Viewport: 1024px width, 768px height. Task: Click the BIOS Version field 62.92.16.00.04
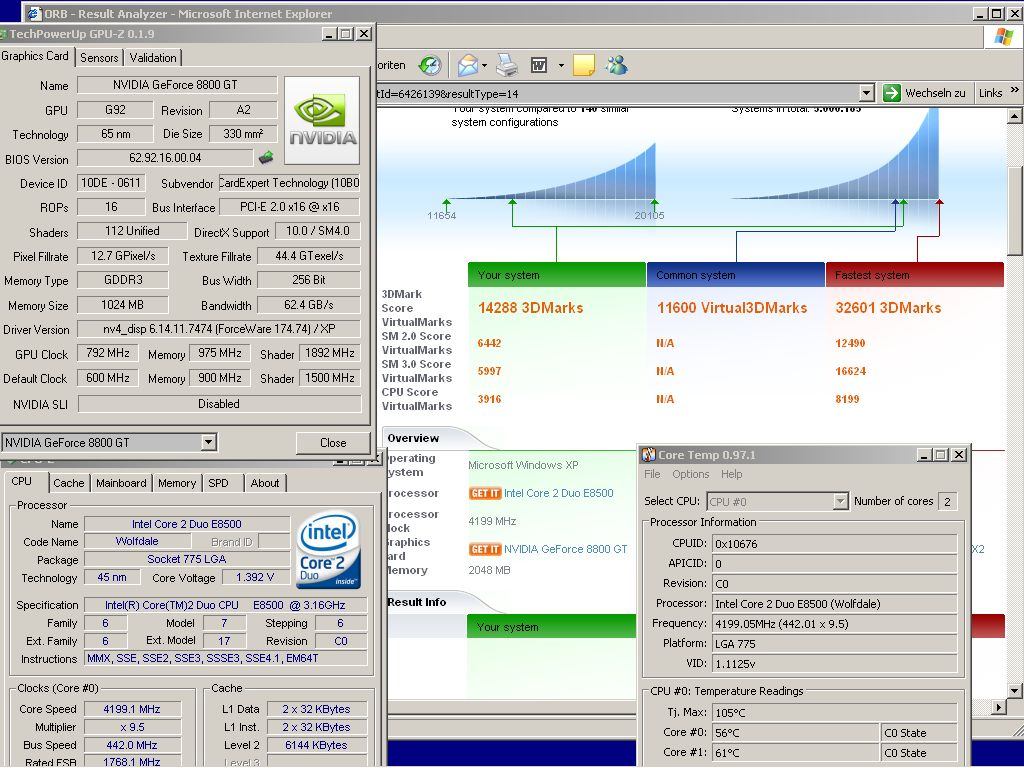(165, 157)
